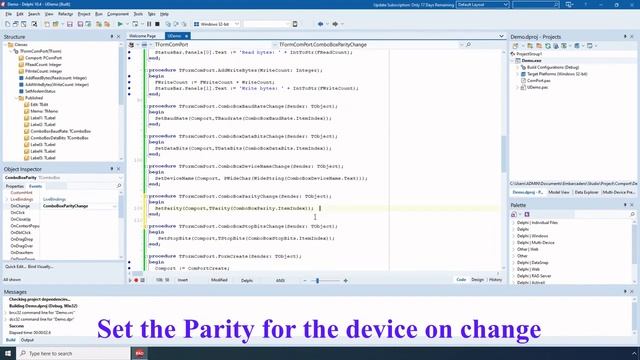Select SetModemStatus in Structure tree

pyautogui.click(x=40, y=91)
